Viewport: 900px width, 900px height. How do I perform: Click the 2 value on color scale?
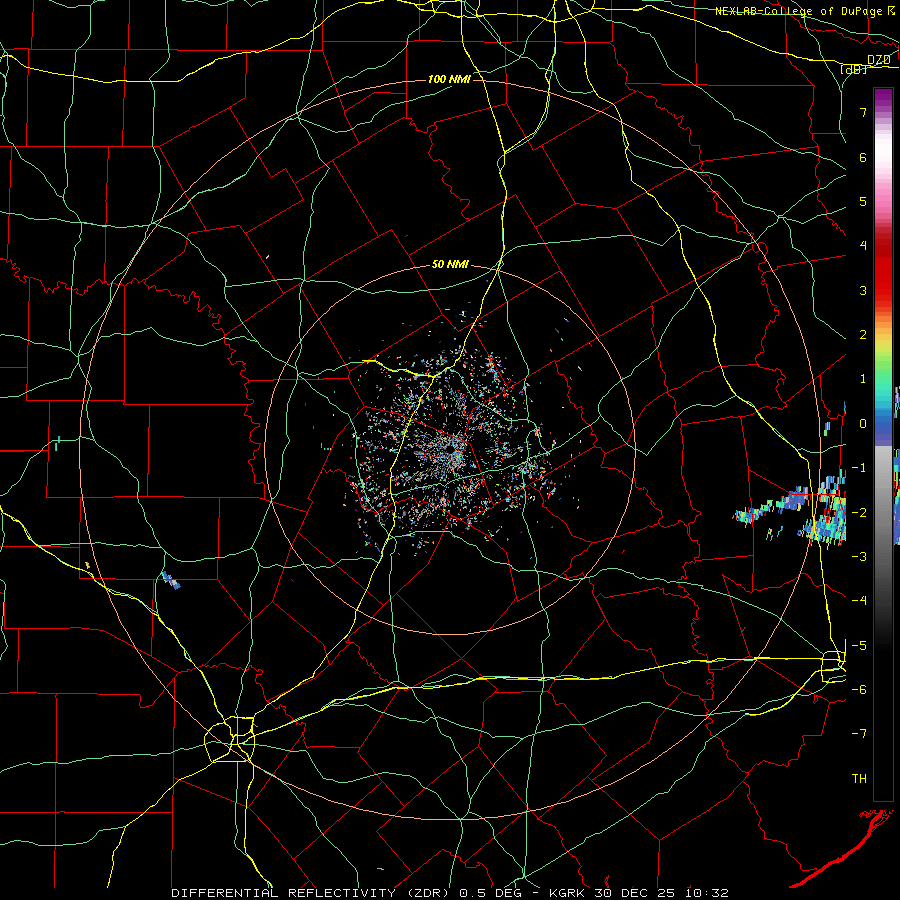(x=863, y=335)
